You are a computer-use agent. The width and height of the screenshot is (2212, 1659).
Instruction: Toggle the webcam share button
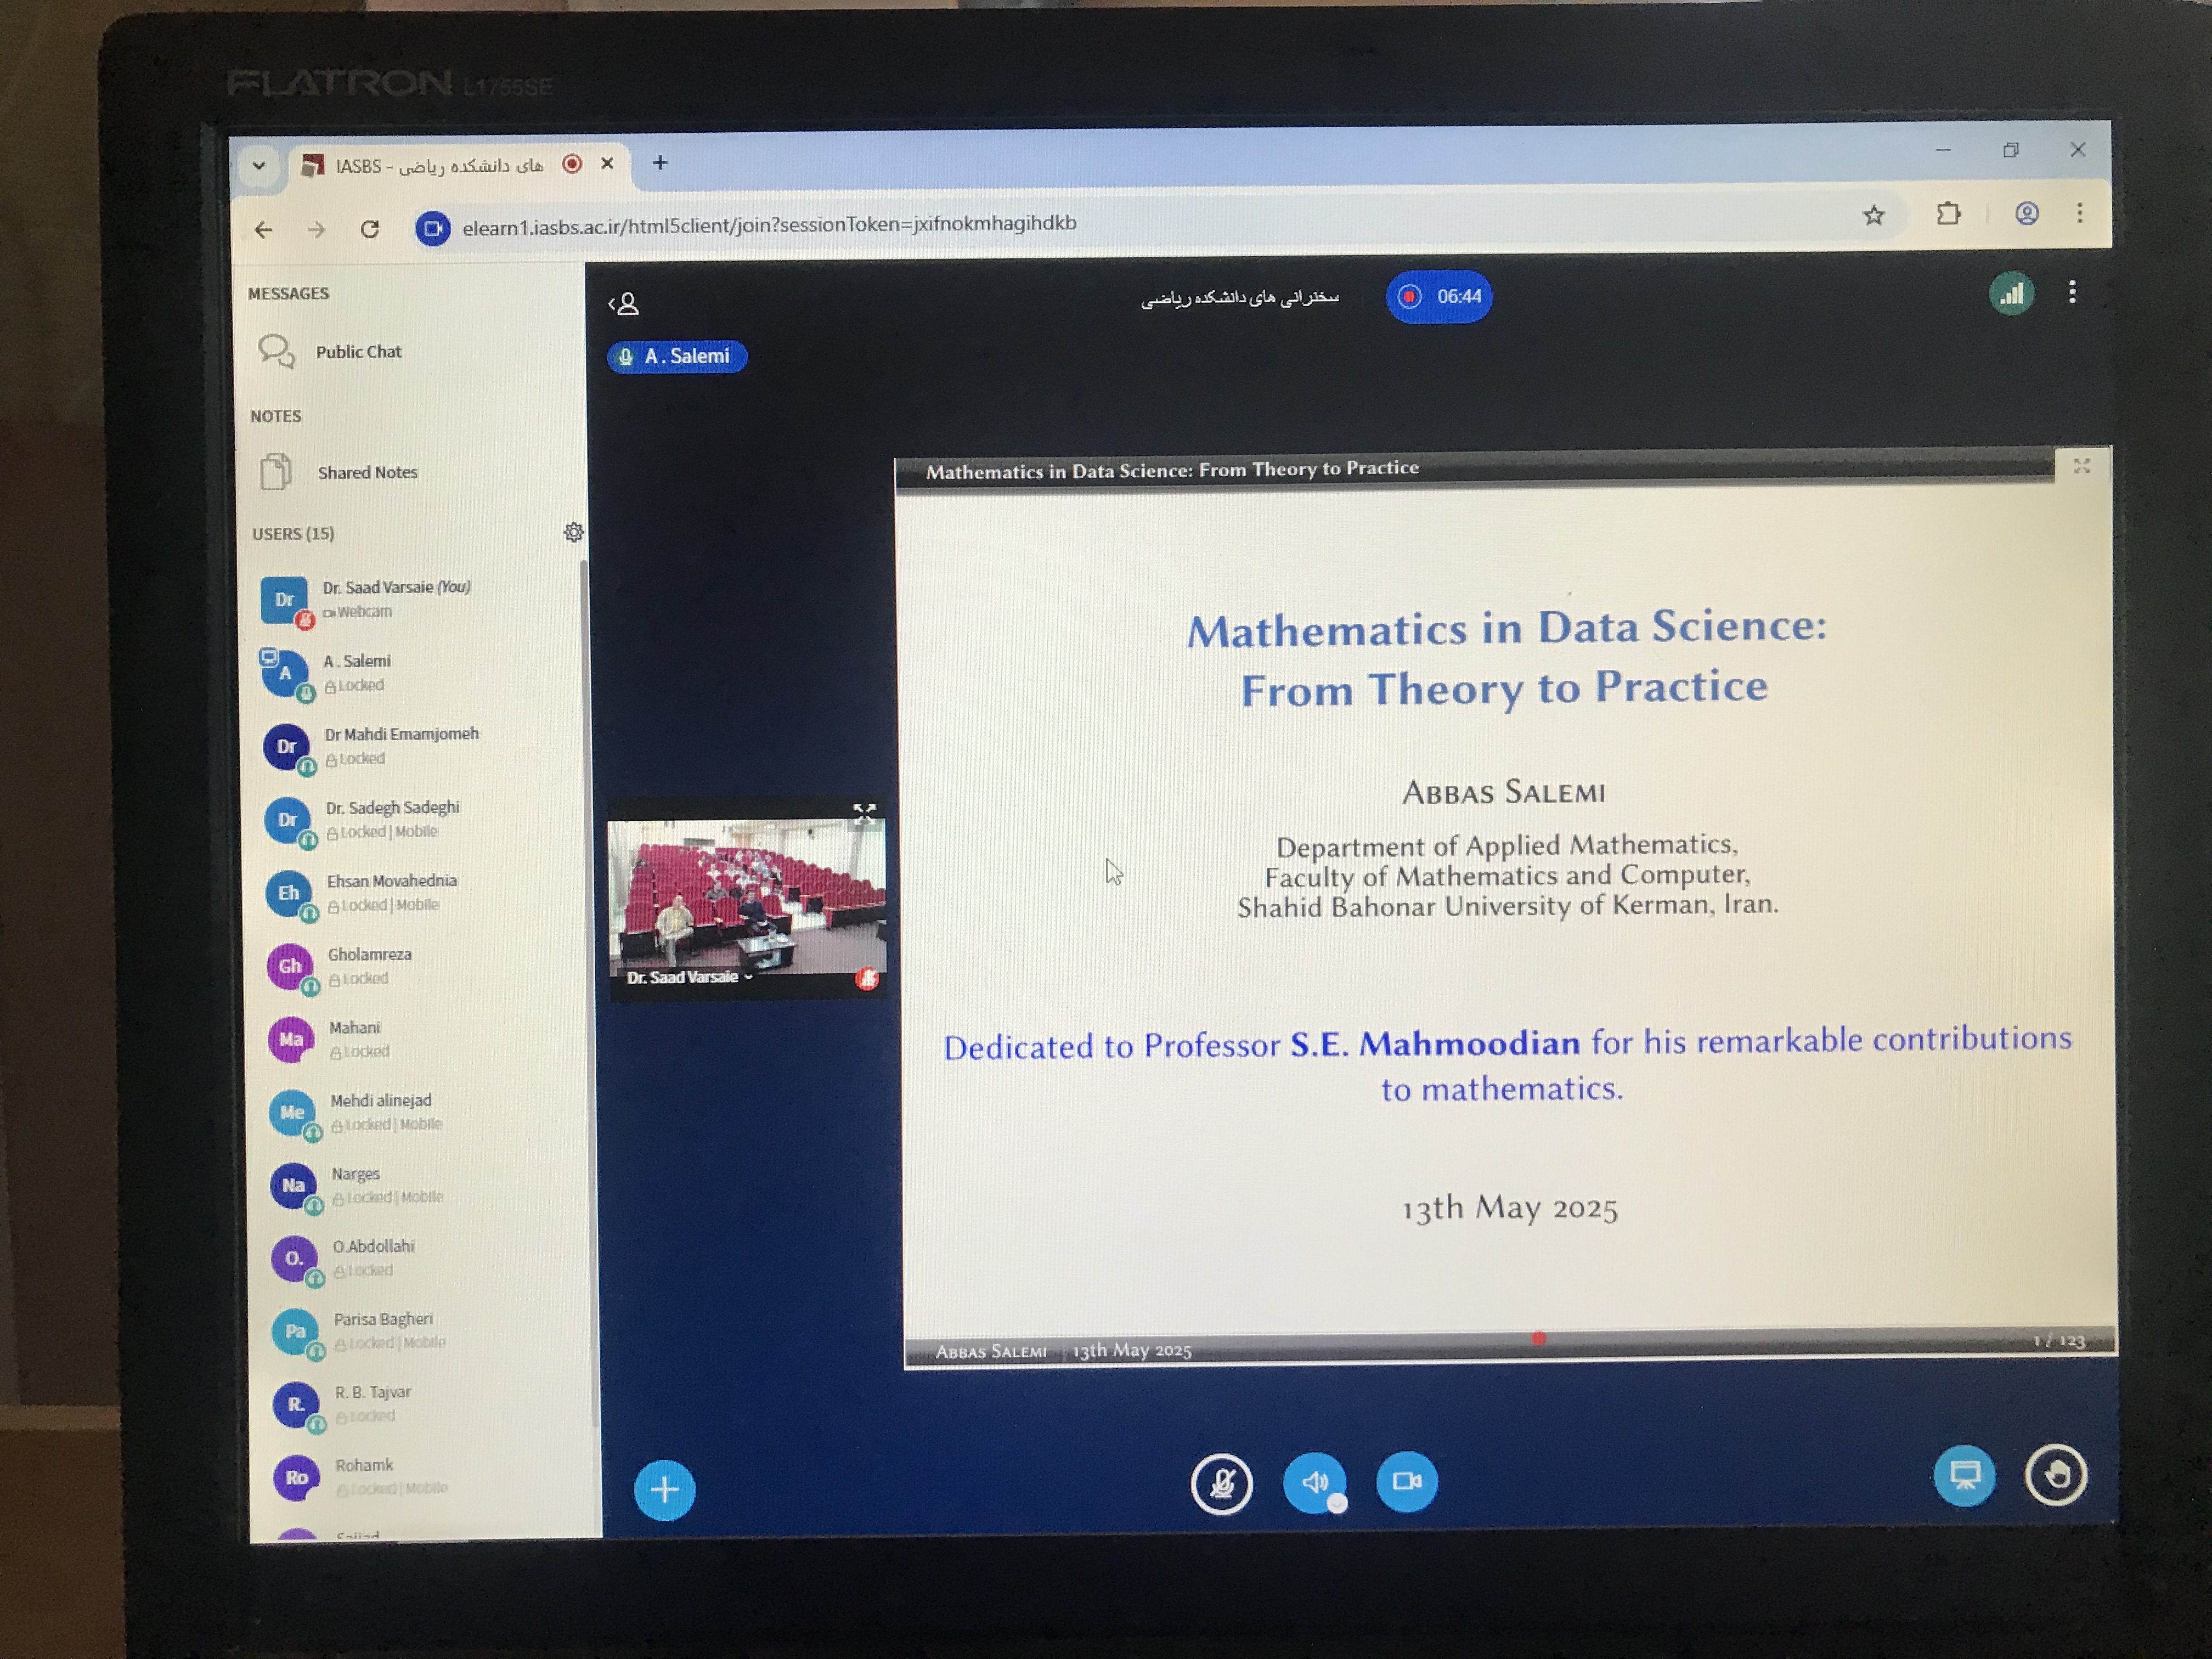point(1406,1481)
